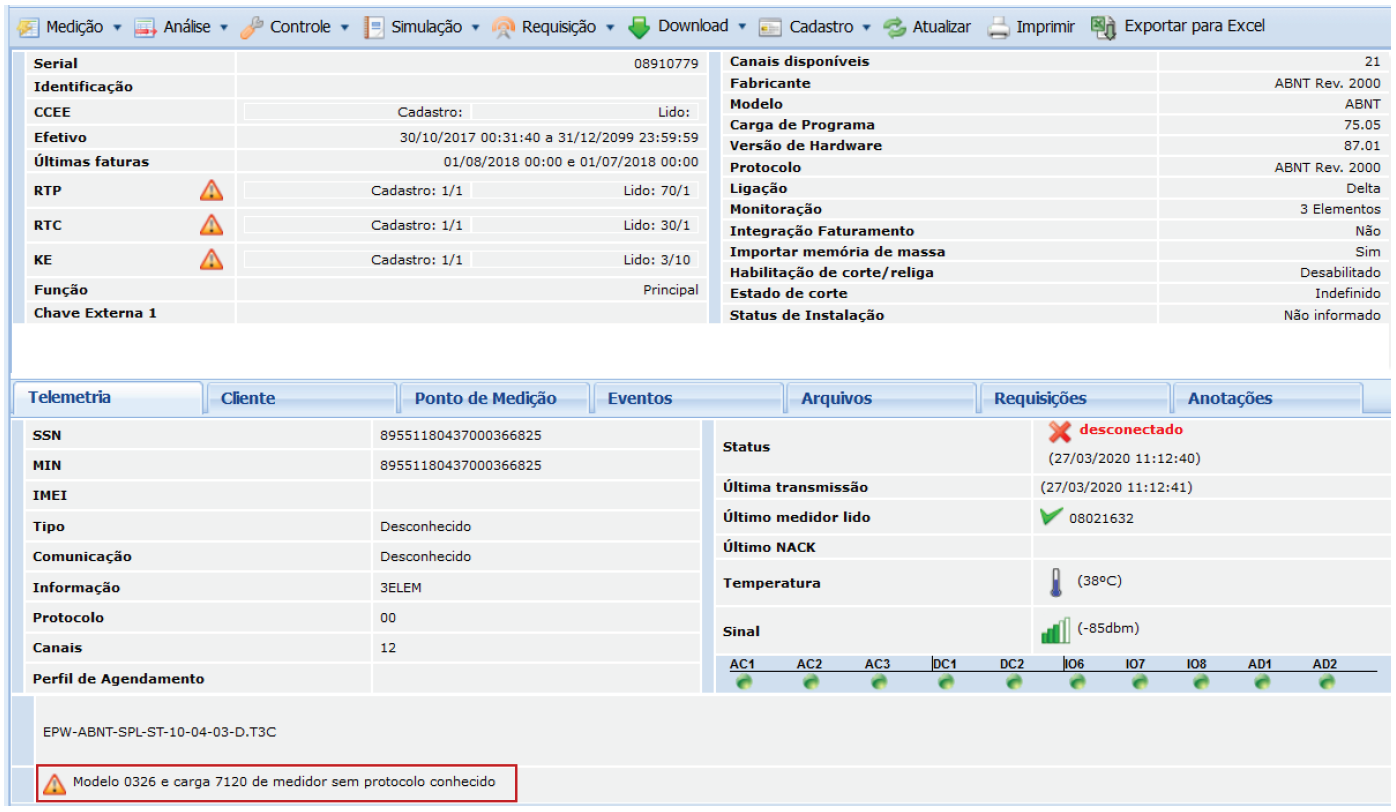Expand the Medição dropdown menu
The width and height of the screenshot is (1396, 812).
point(117,27)
